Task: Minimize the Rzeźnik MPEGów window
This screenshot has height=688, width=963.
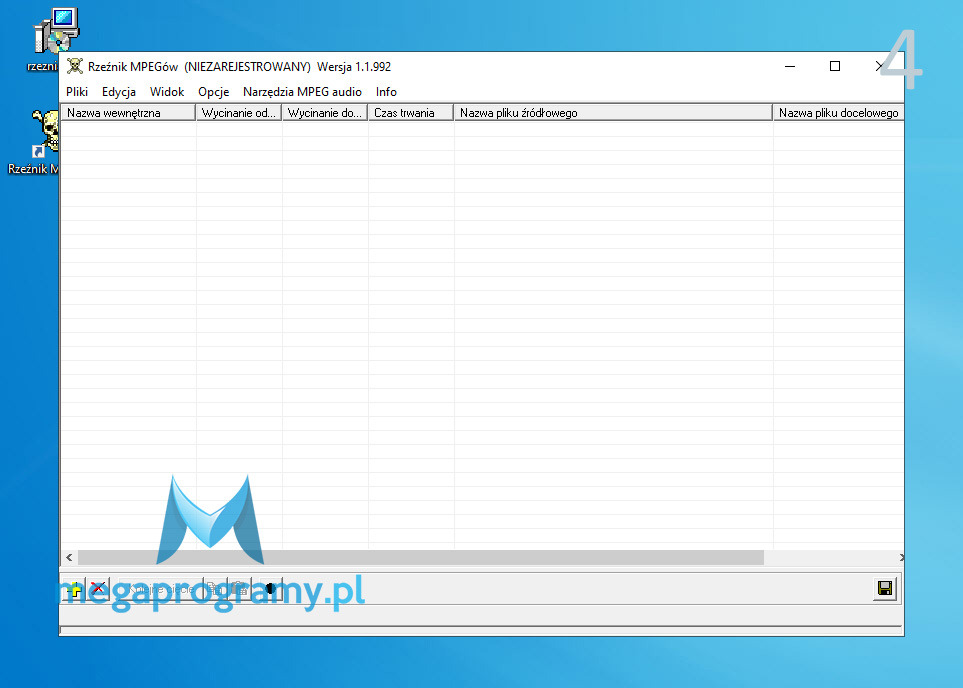Action: click(790, 66)
